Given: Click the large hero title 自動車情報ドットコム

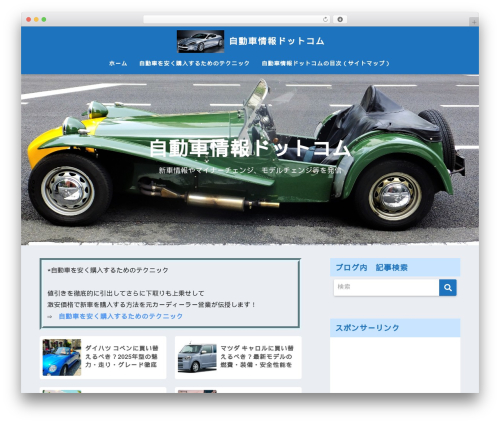Looking at the screenshot, I should pyautogui.click(x=250, y=148).
